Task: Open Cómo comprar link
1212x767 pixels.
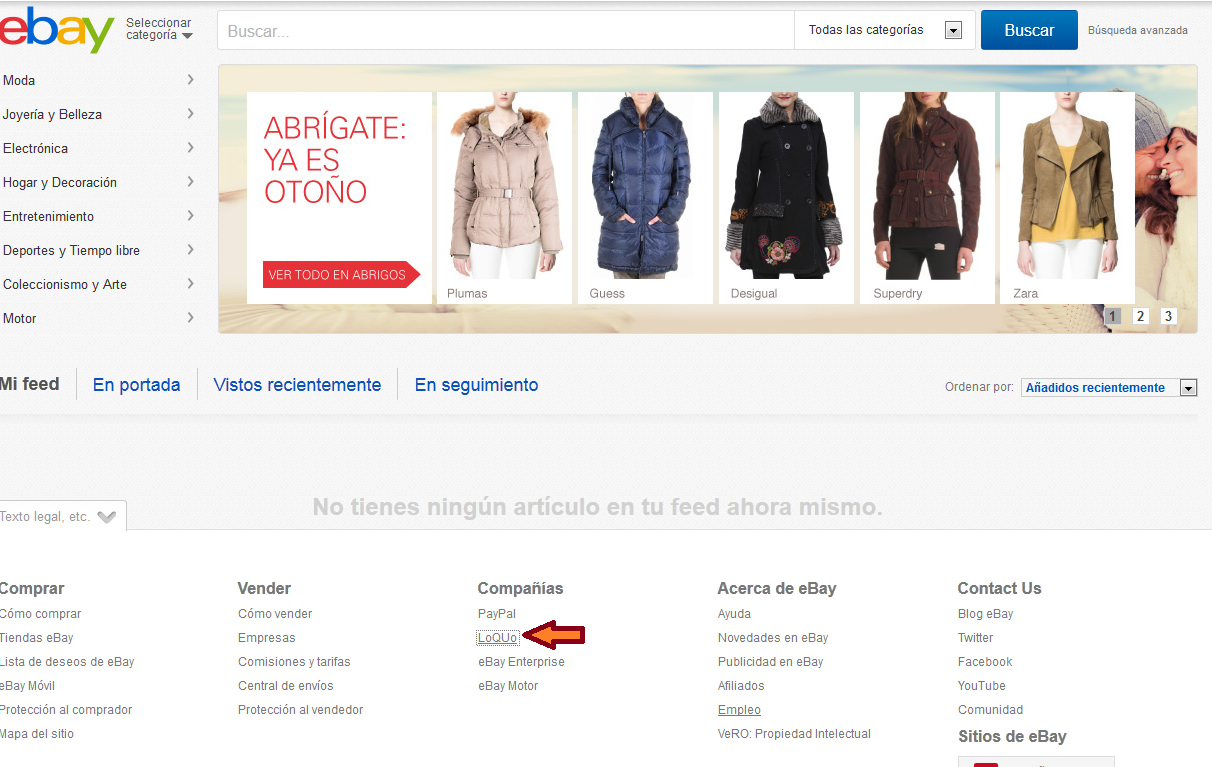Action: (x=40, y=614)
